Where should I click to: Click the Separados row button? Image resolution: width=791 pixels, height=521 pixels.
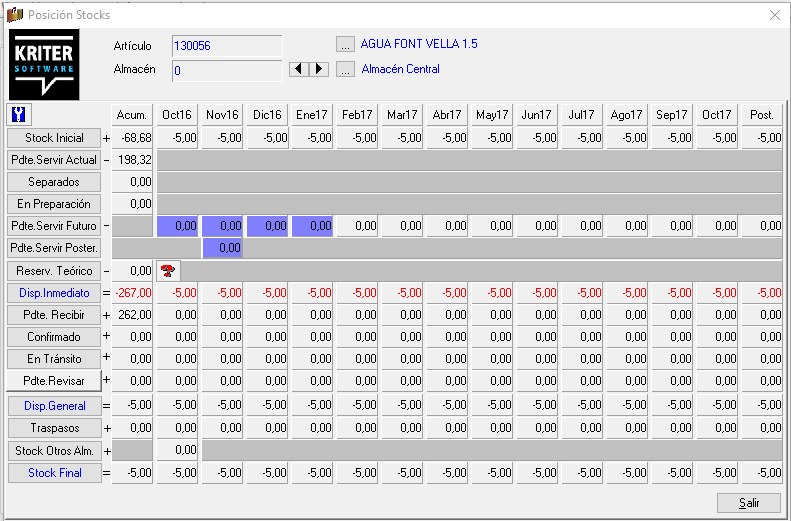(54, 182)
